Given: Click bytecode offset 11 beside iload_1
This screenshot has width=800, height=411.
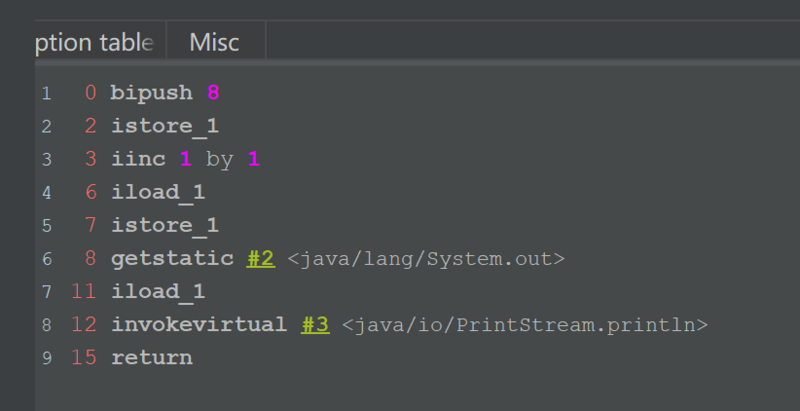Looking at the screenshot, I should point(84,292).
